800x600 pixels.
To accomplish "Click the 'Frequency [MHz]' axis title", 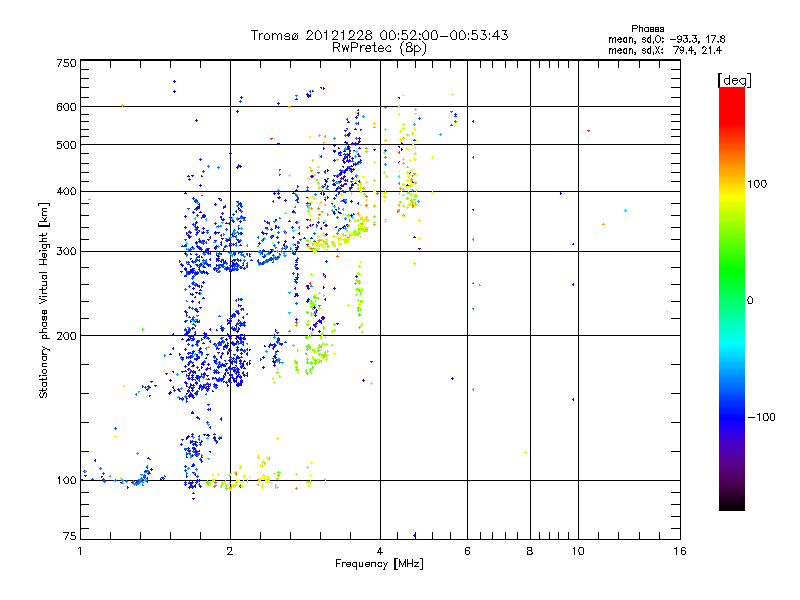I will tap(379, 564).
